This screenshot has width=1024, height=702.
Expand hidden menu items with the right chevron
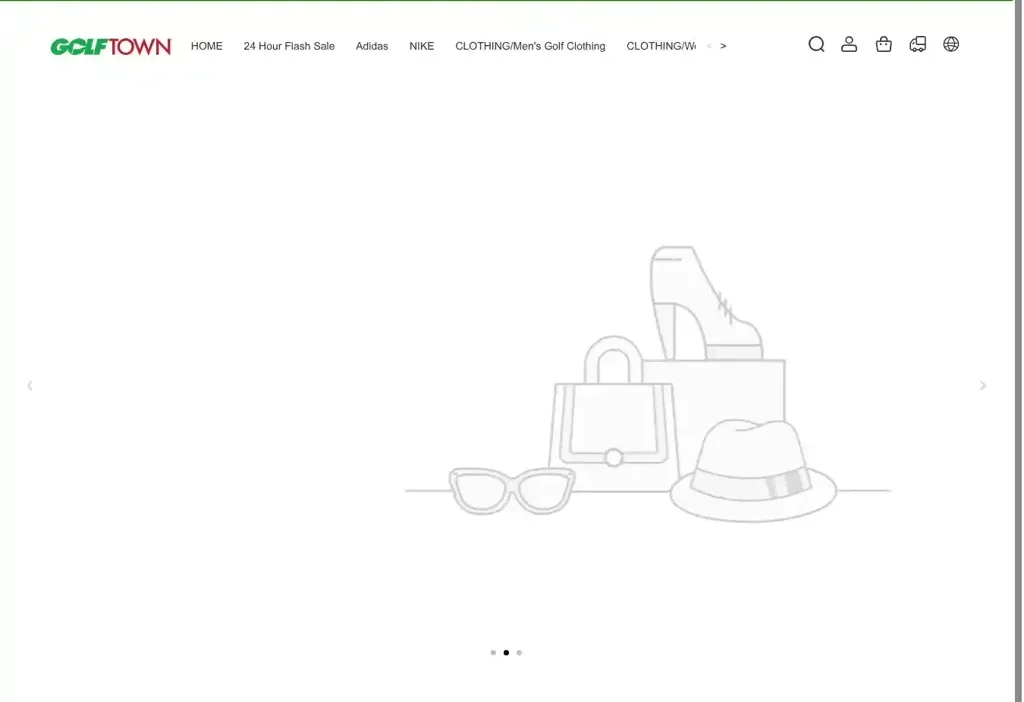pyautogui.click(x=722, y=45)
